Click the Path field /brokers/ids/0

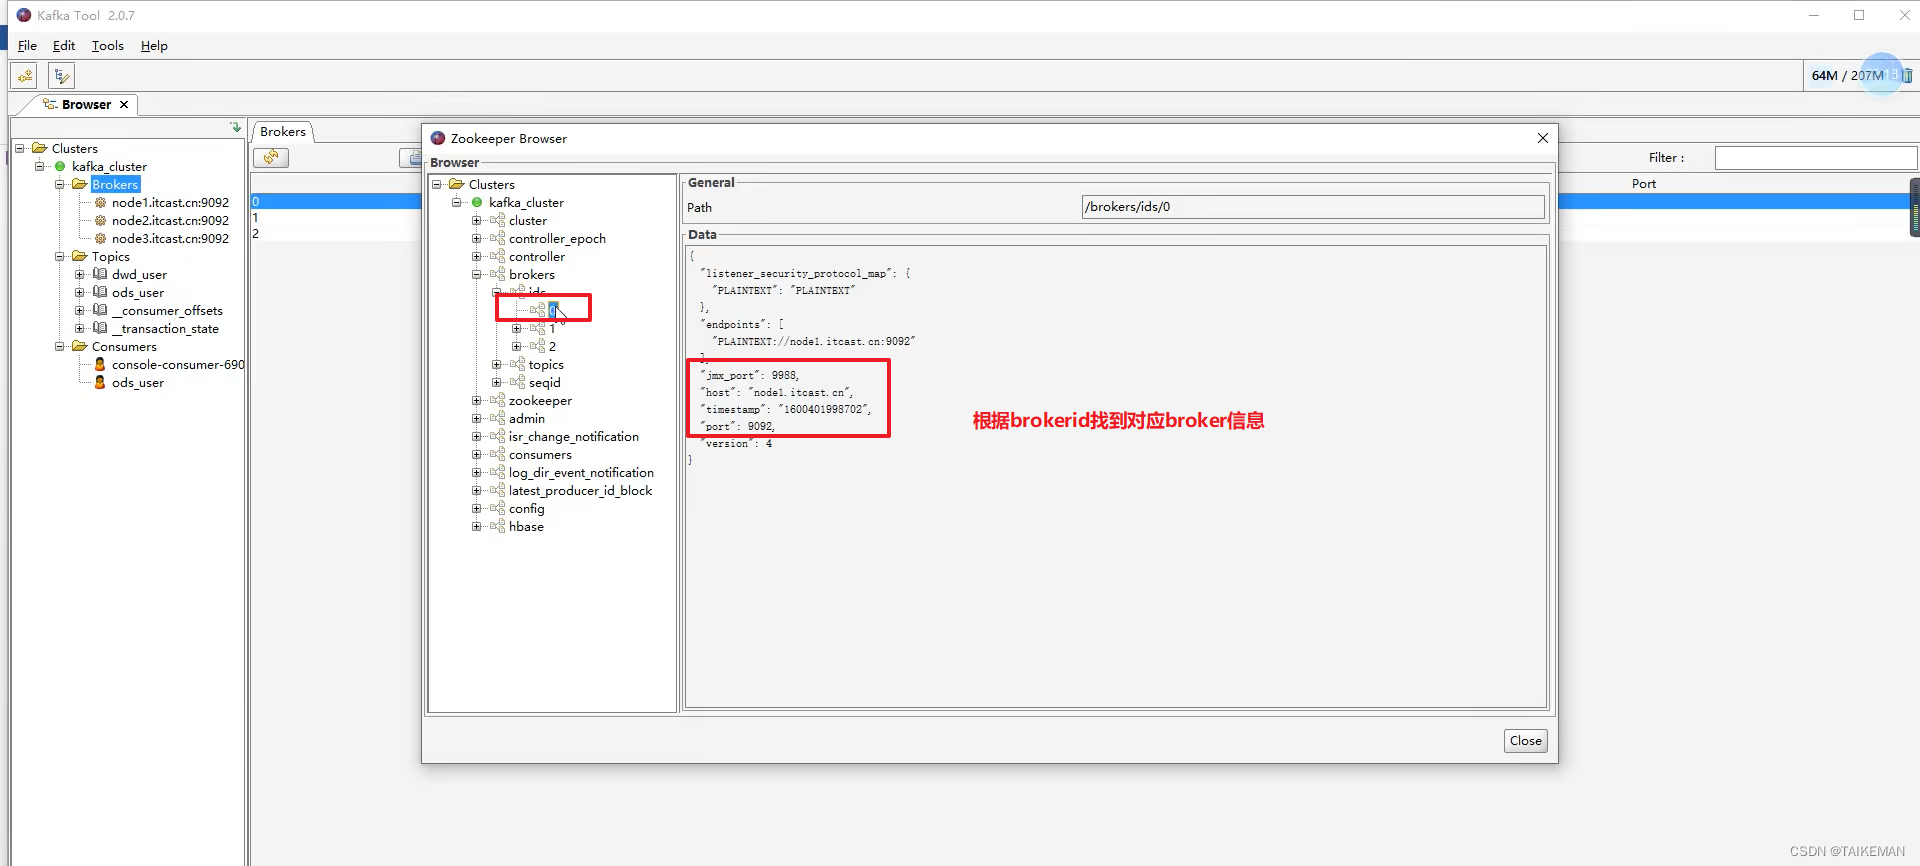[x=1313, y=207]
